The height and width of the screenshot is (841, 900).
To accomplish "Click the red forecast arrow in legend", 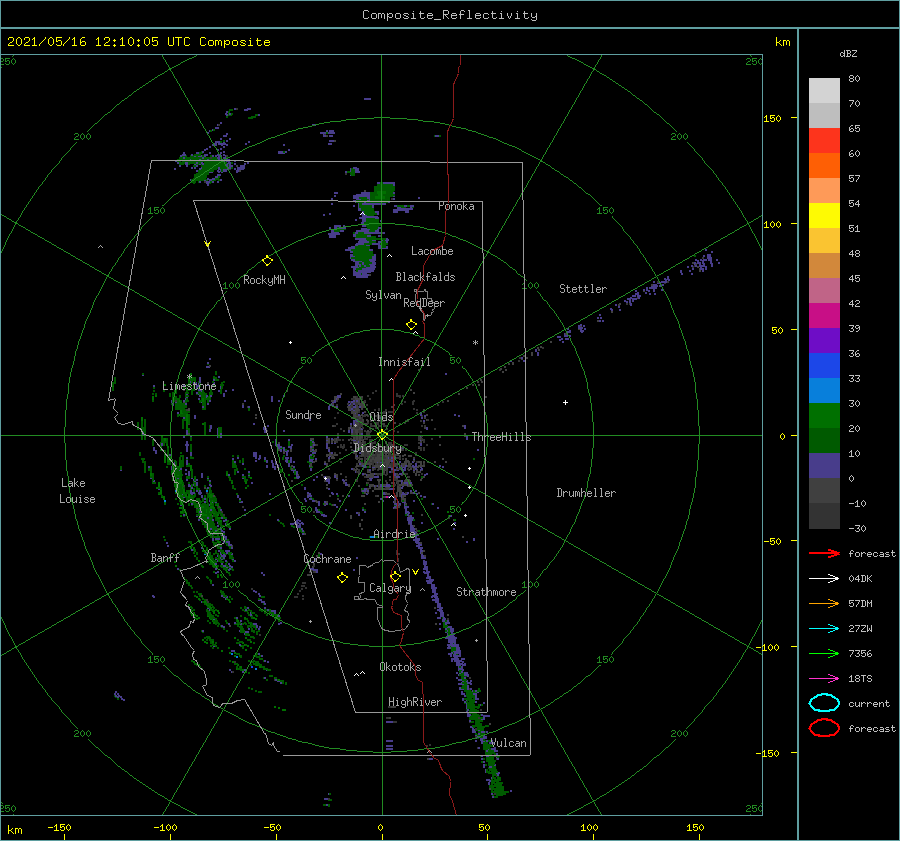I will coord(824,553).
